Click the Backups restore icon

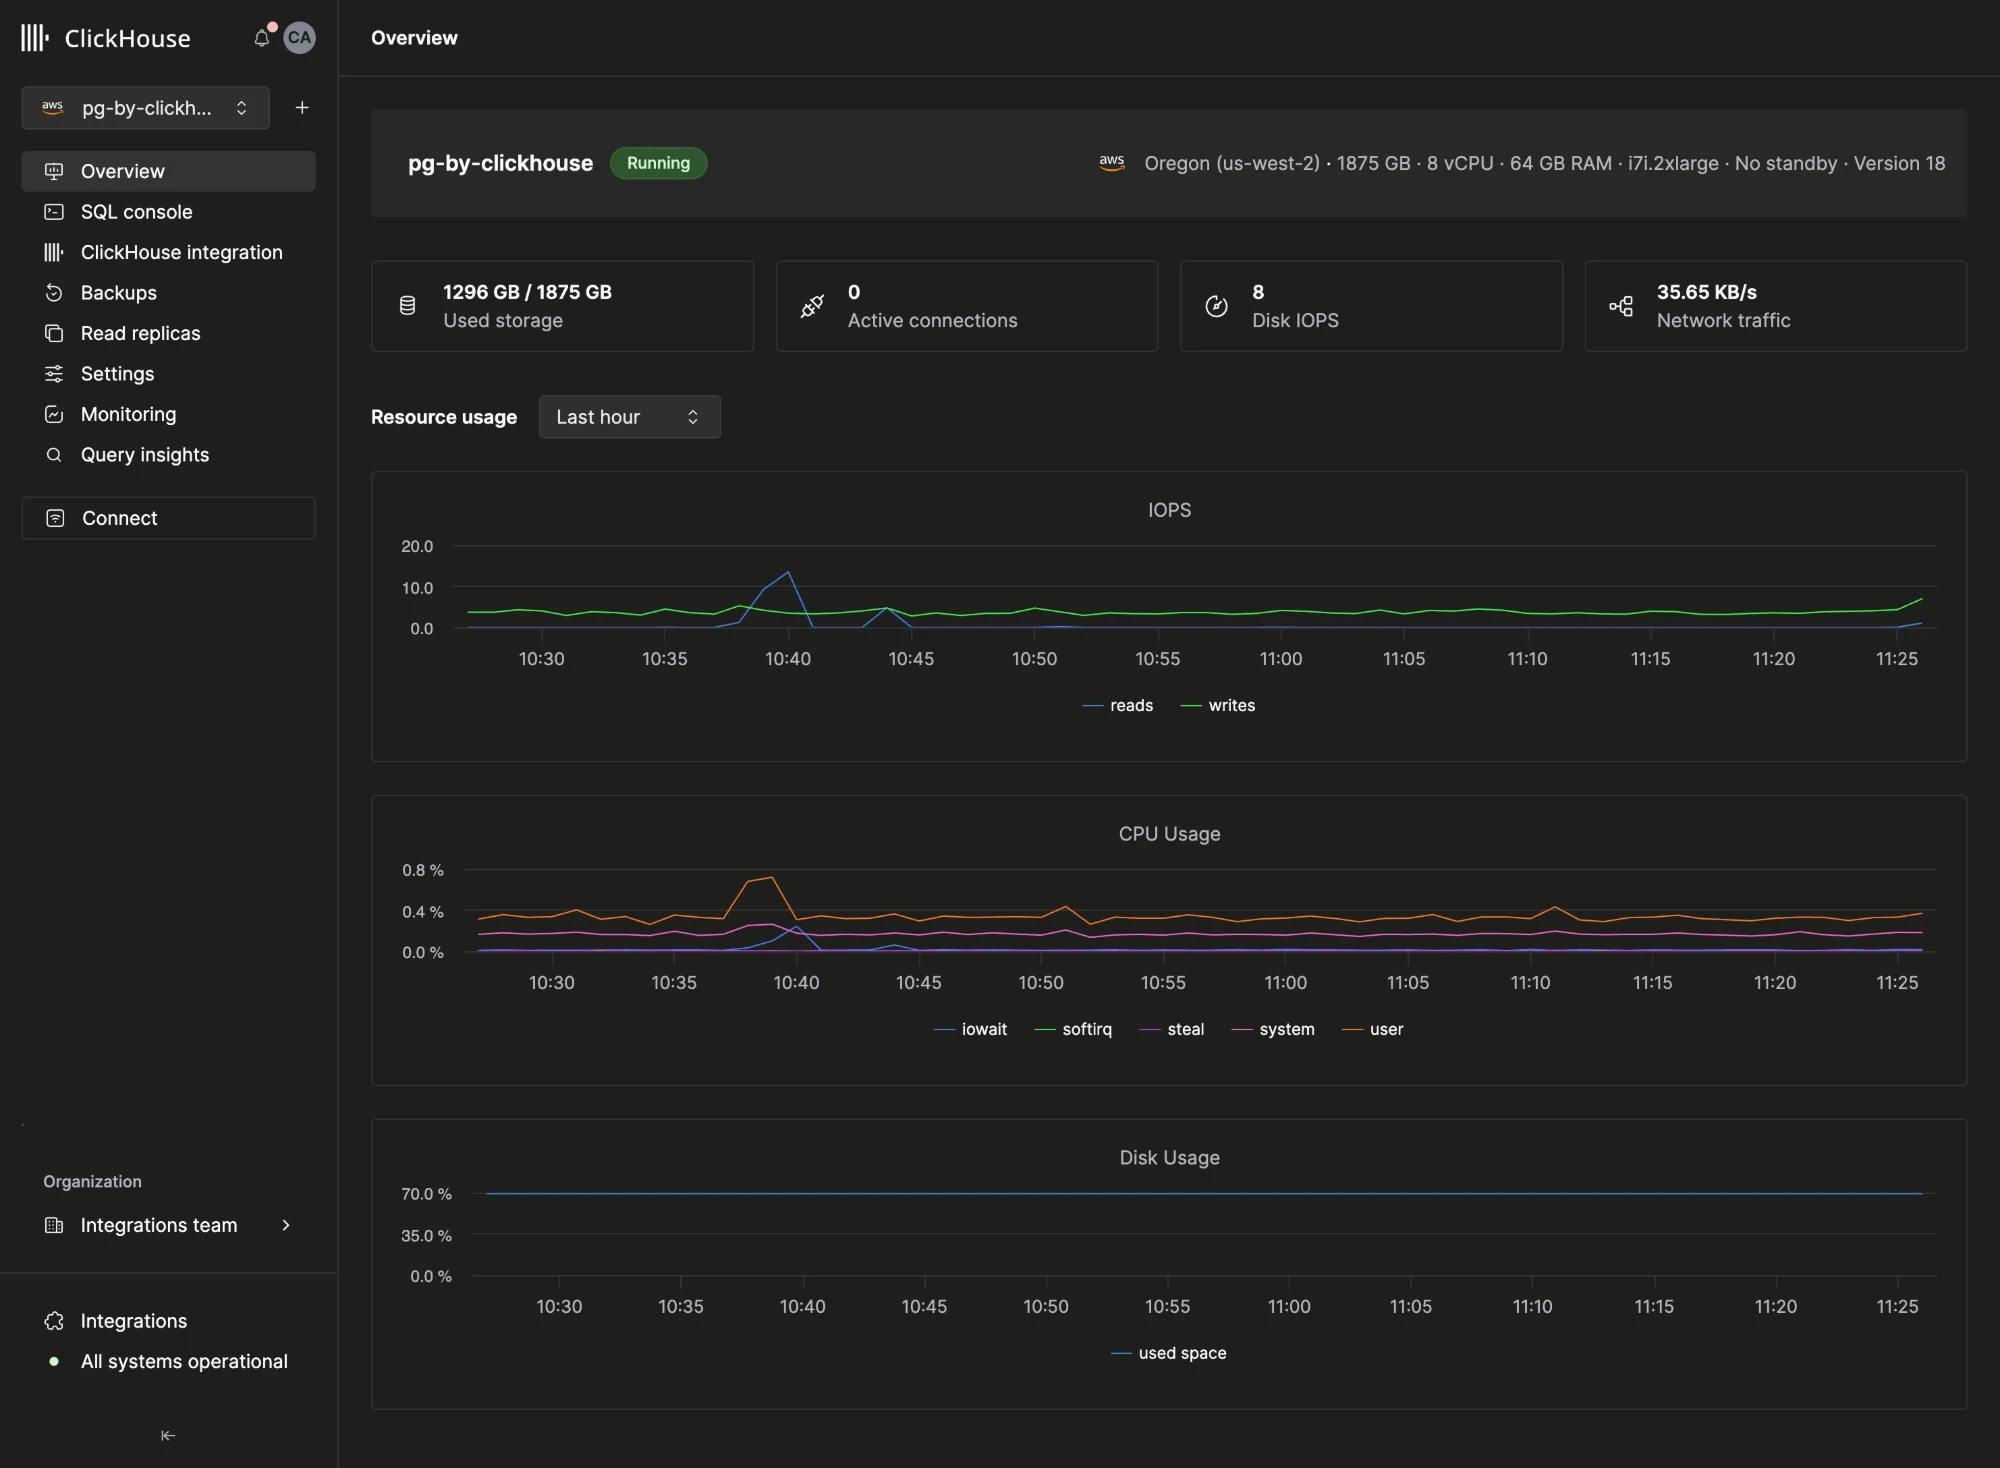pyautogui.click(x=54, y=293)
